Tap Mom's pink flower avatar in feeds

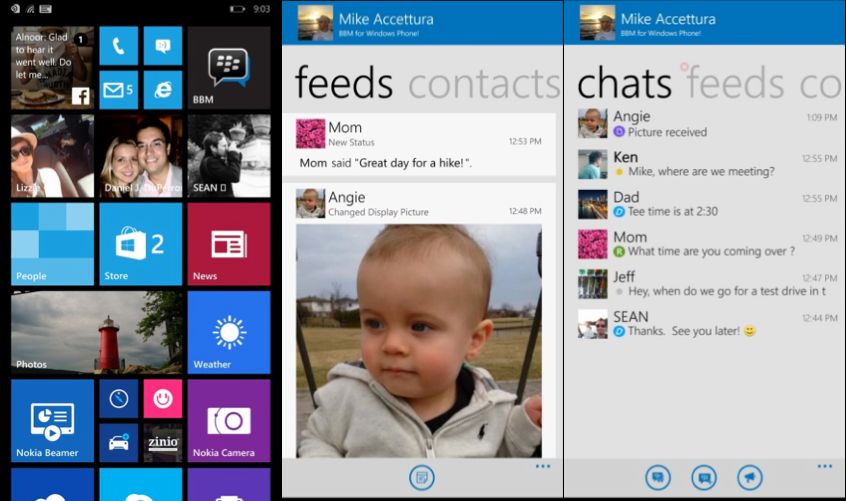tap(310, 133)
